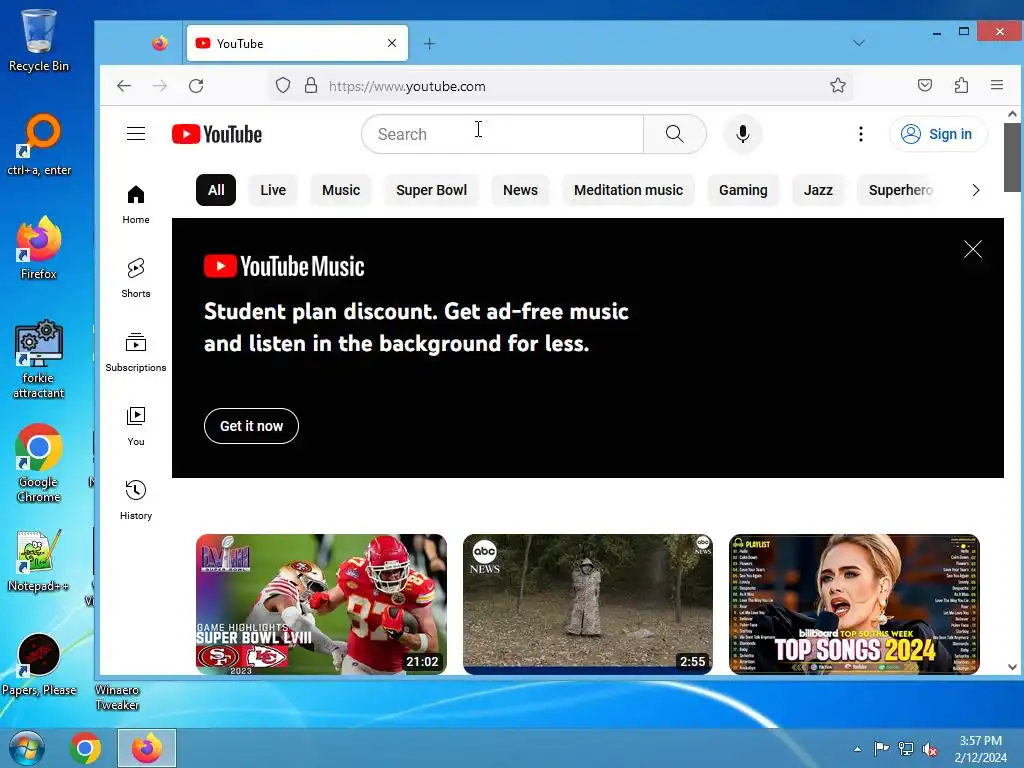Select the Jazz filter chip

click(x=818, y=190)
